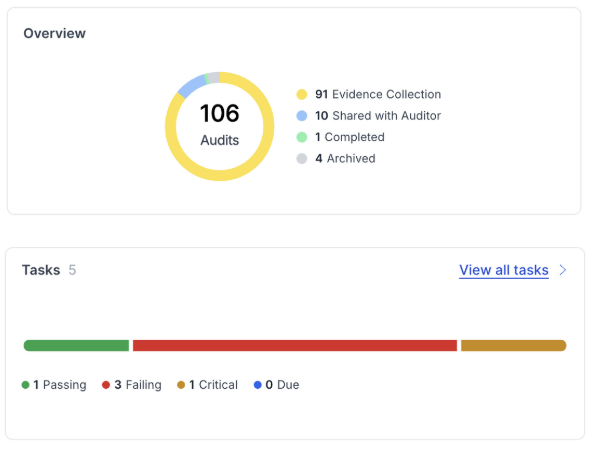Select the green Passing bar segment

pyautogui.click(x=77, y=346)
